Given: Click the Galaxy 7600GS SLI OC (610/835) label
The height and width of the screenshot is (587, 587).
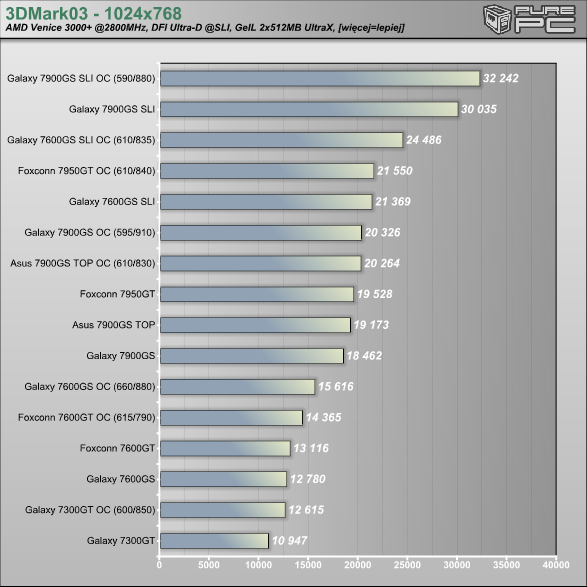Looking at the screenshot, I should coord(81,140).
